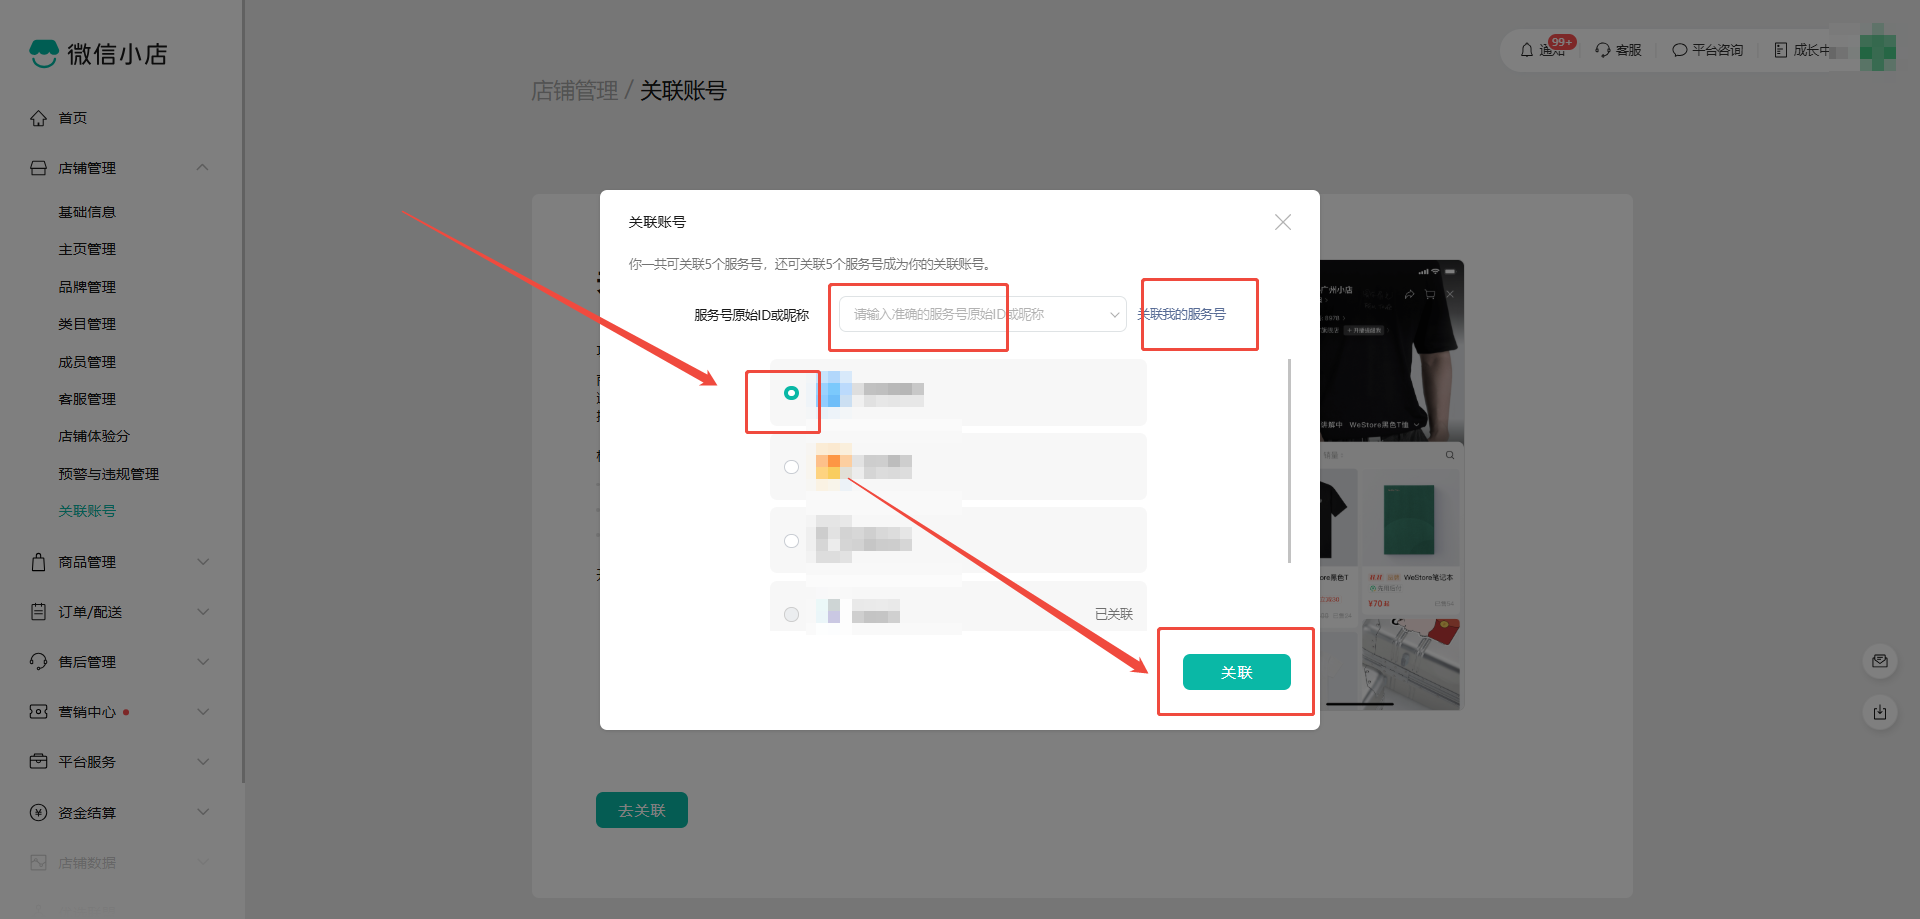This screenshot has height=919, width=1920.
Task: Collapse the 店铺管理 menu
Action: [203, 168]
